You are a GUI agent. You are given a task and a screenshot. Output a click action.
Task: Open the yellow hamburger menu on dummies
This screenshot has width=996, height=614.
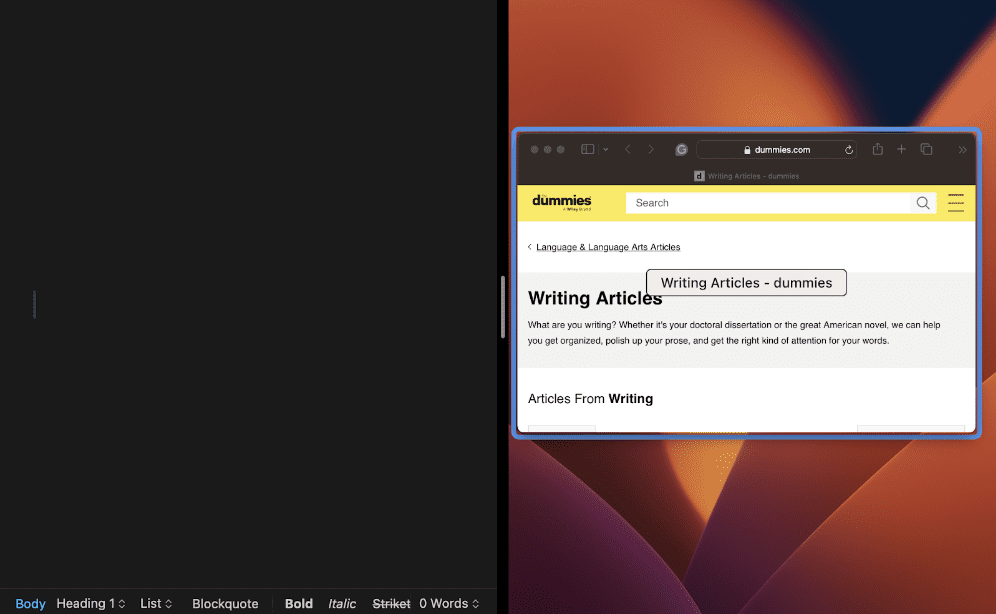coord(956,202)
